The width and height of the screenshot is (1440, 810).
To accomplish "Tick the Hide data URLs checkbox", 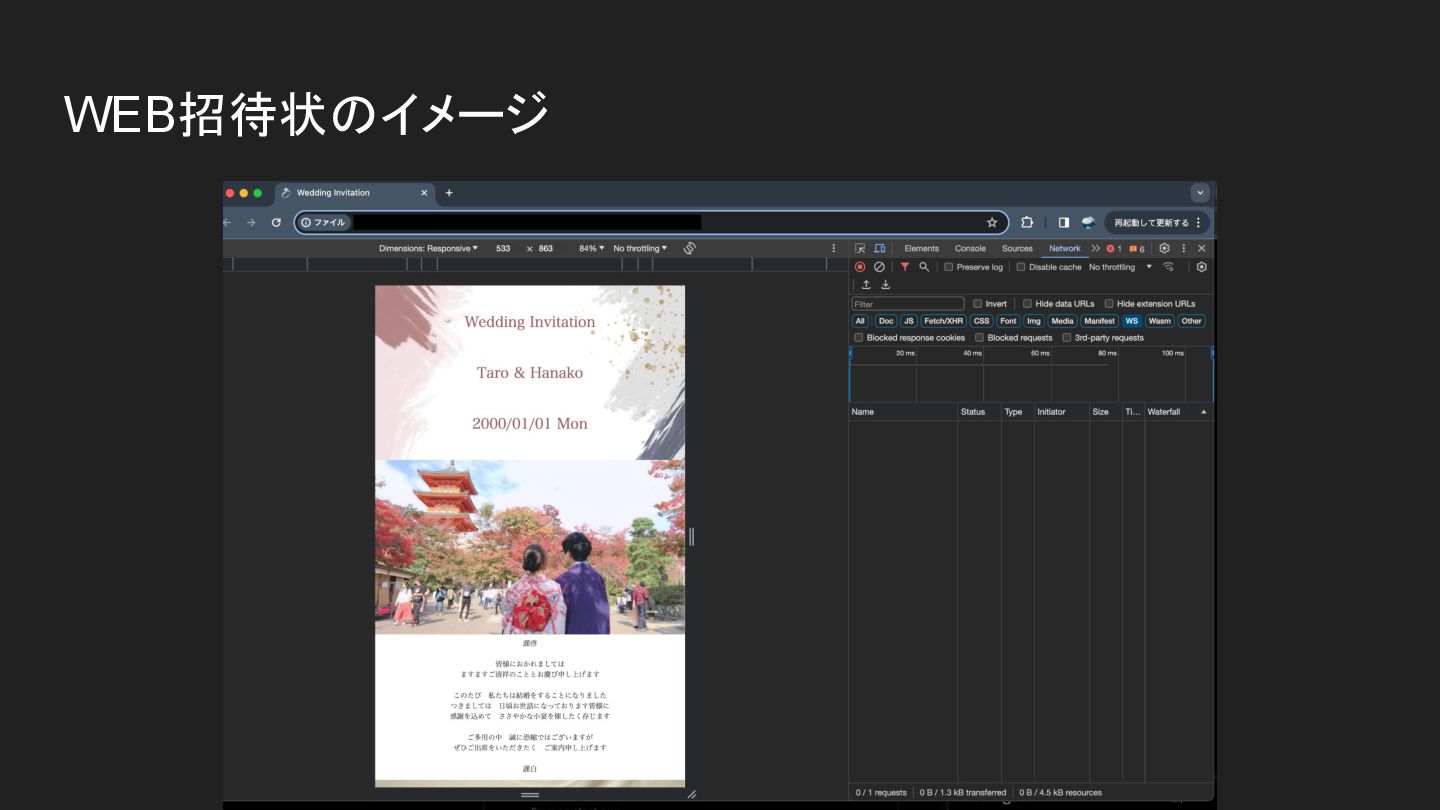I will point(1027,304).
